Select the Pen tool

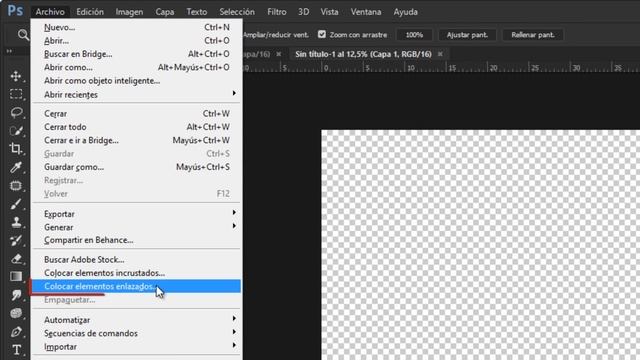pyautogui.click(x=16, y=331)
